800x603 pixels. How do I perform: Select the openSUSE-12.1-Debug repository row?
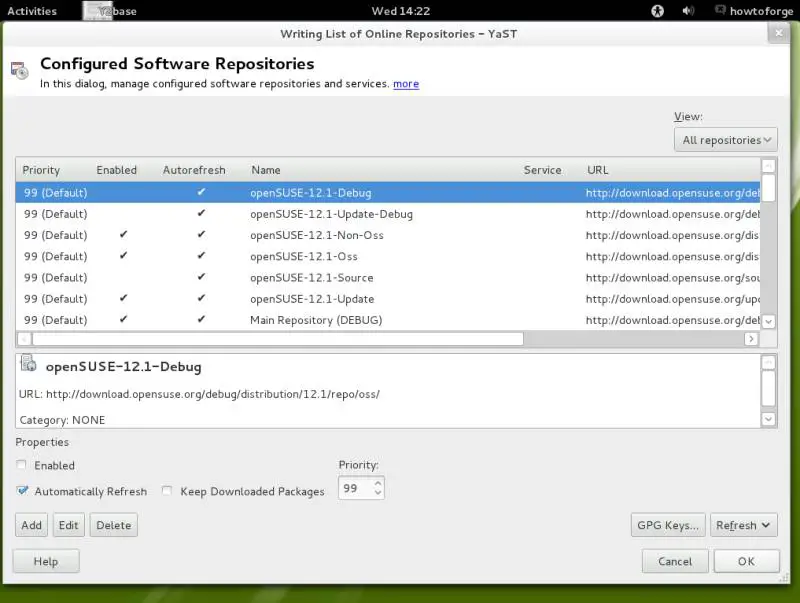click(388, 193)
